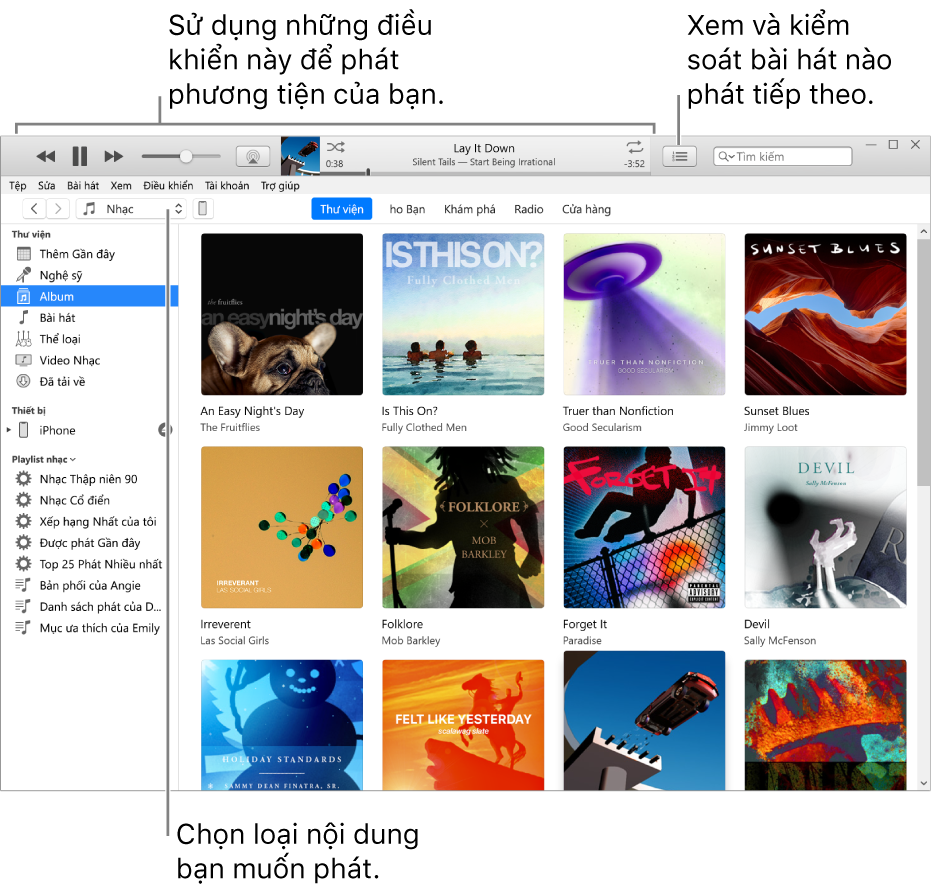Image resolution: width=931 pixels, height=891 pixels.
Task: Open the Điều khiển menu
Action: 168,186
